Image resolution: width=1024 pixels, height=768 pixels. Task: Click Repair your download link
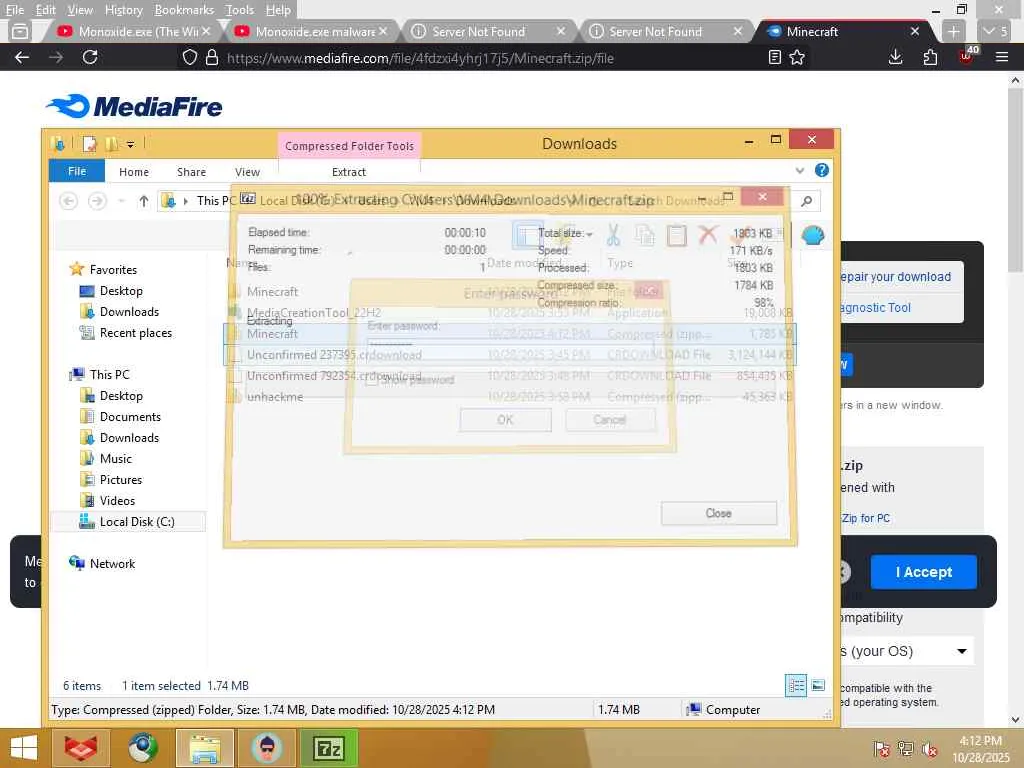[895, 277]
